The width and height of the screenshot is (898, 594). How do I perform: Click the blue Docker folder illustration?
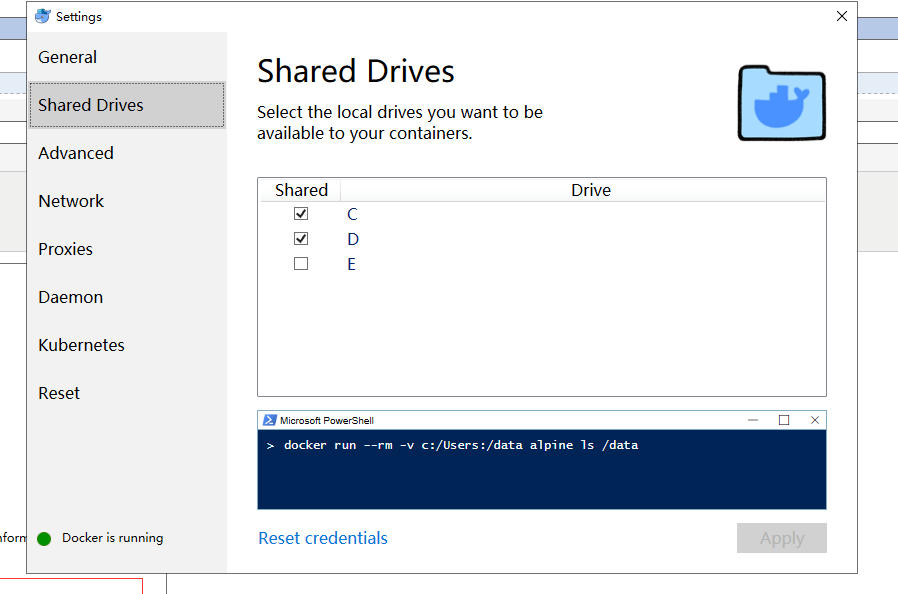[x=782, y=104]
